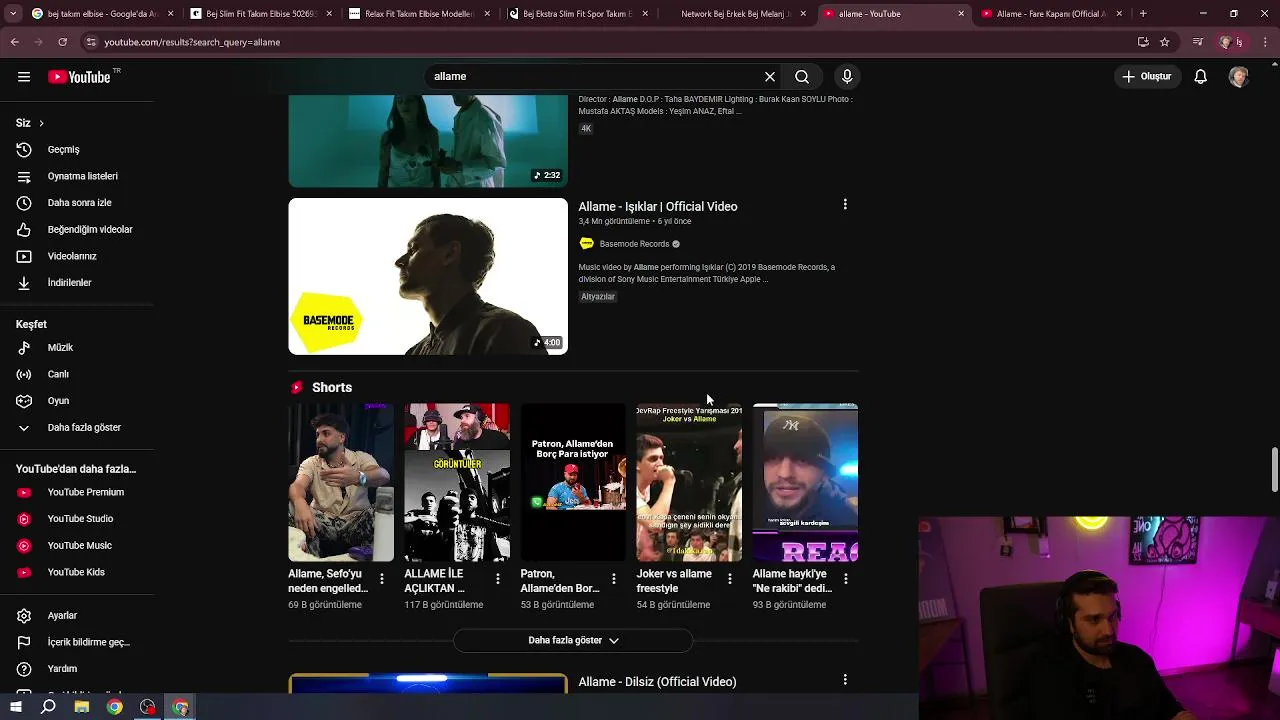Image resolution: width=1280 pixels, height=720 pixels.
Task: Open options menu for Dilsiz video
Action: click(x=845, y=680)
